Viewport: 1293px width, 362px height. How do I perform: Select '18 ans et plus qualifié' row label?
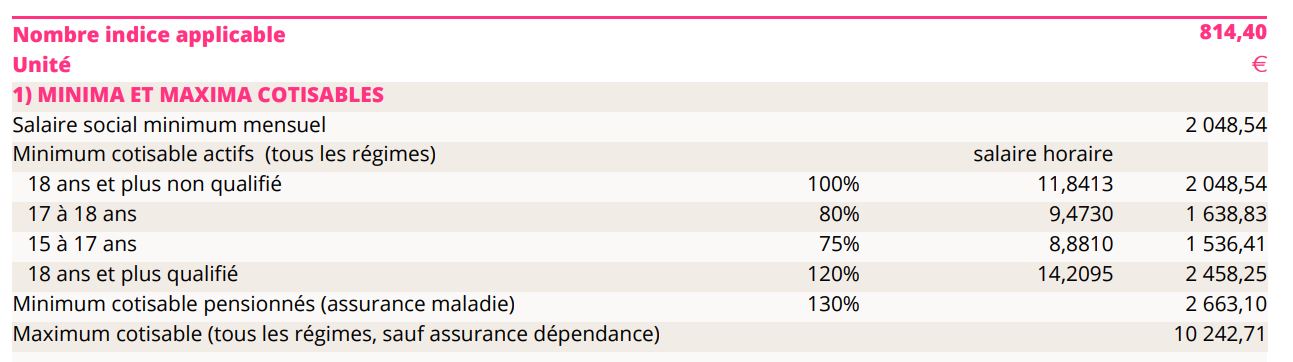click(x=133, y=273)
